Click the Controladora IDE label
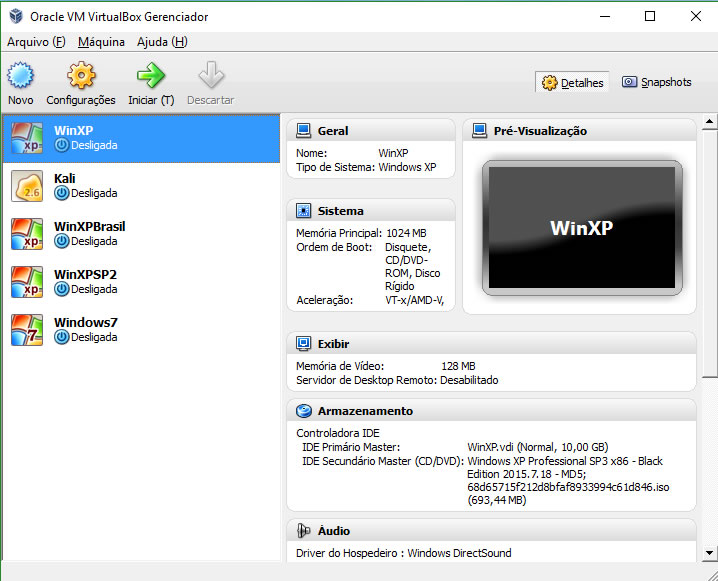The height and width of the screenshot is (581, 718). coord(338,433)
